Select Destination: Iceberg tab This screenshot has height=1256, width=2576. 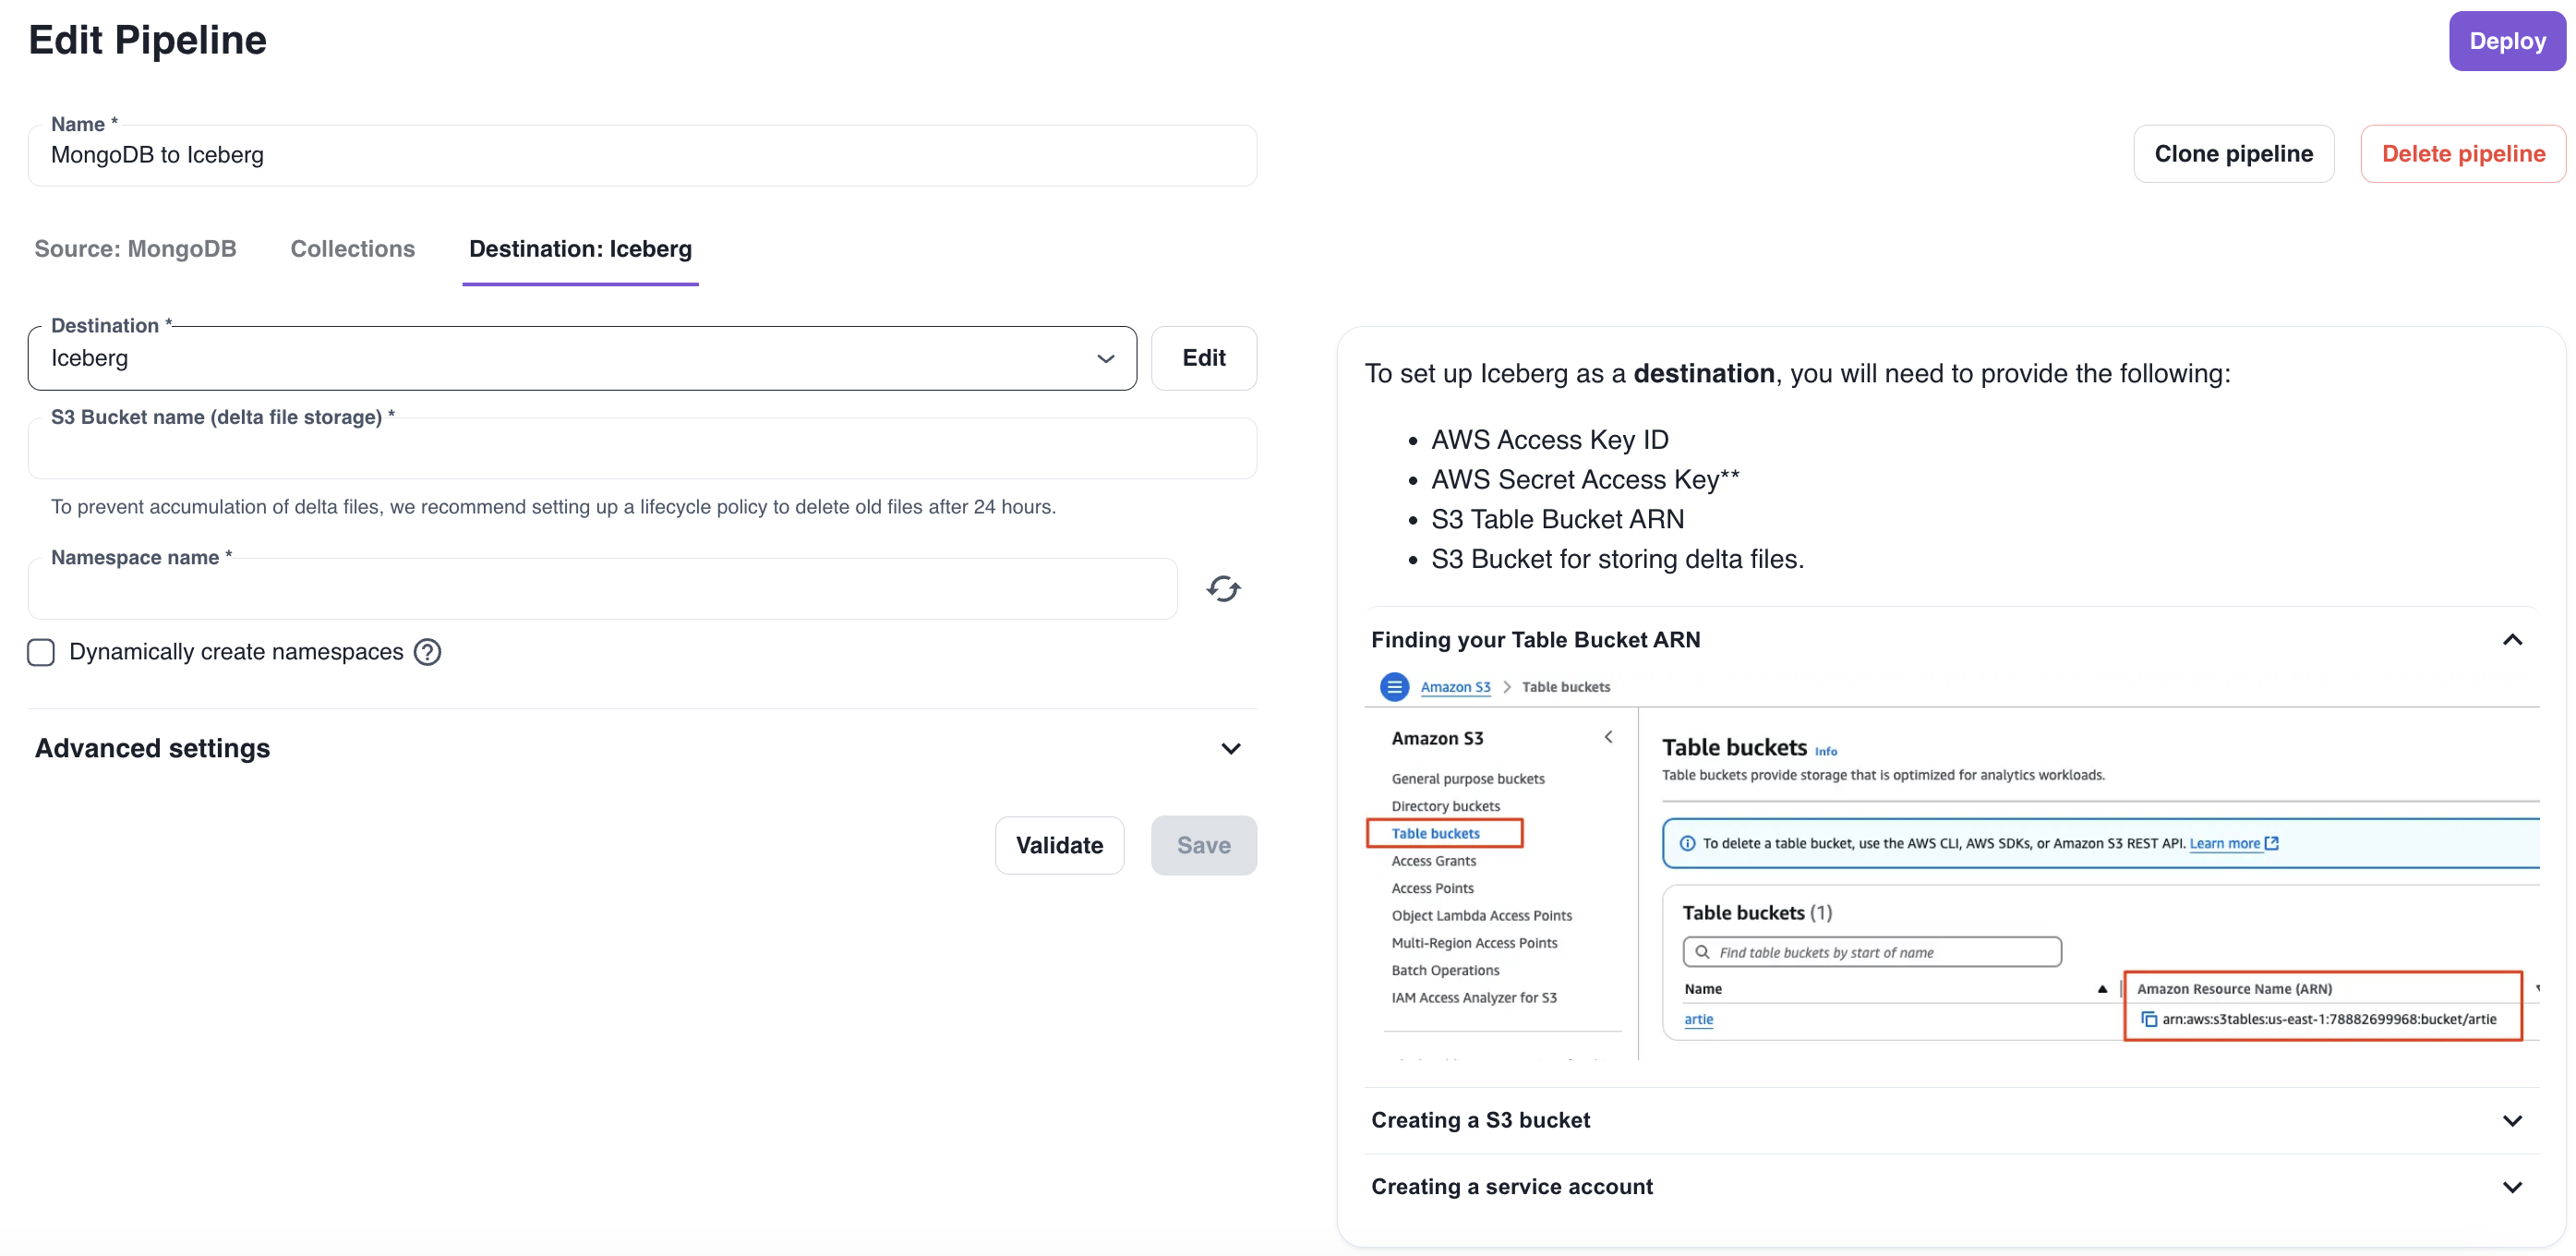580,249
